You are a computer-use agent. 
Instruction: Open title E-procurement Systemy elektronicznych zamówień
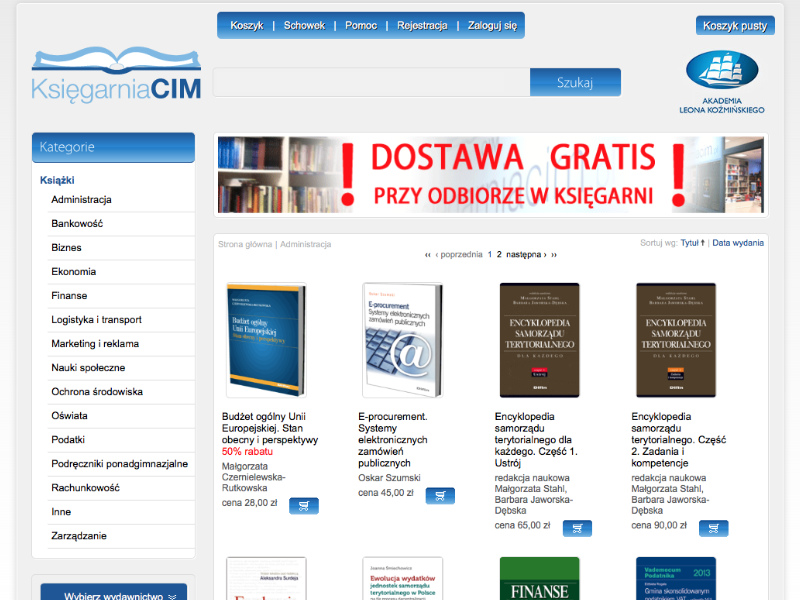tap(393, 440)
